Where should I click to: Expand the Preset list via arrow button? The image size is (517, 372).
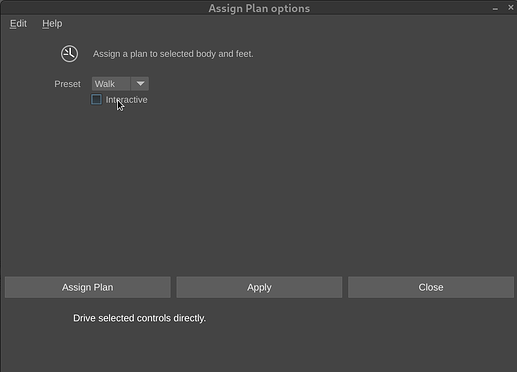pos(140,84)
